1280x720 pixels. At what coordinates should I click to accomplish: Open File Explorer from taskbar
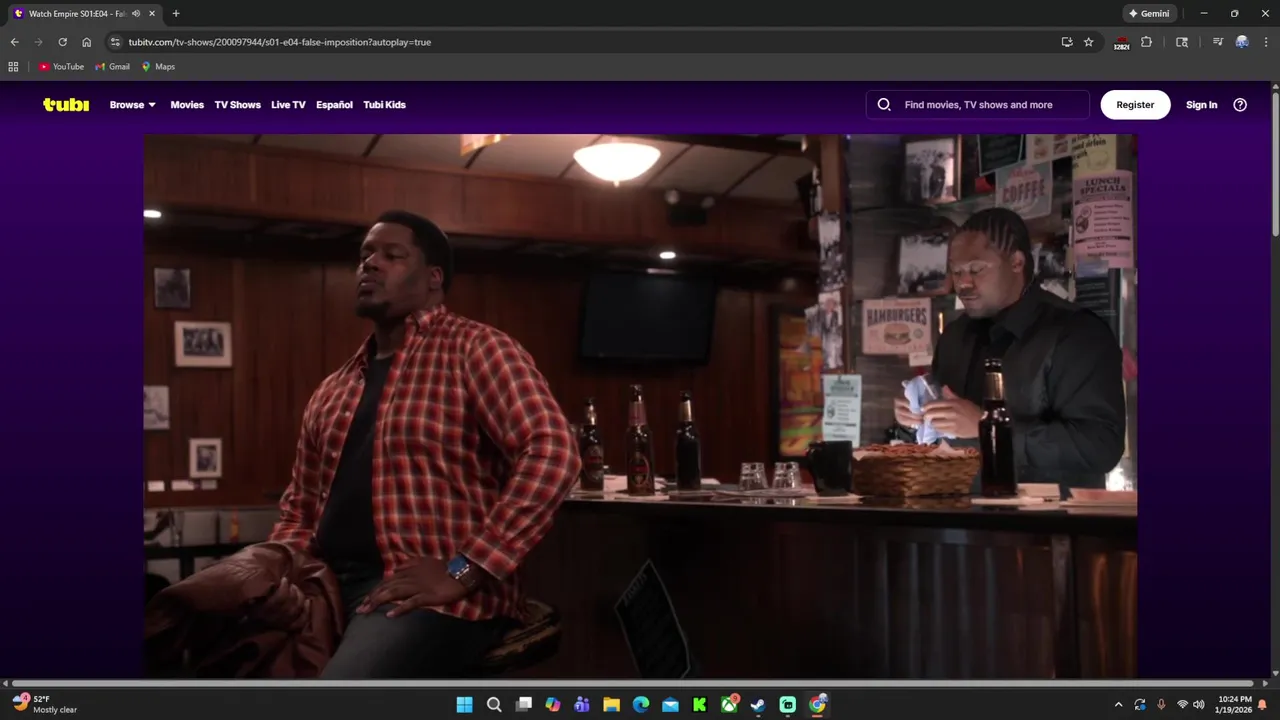pyautogui.click(x=611, y=705)
